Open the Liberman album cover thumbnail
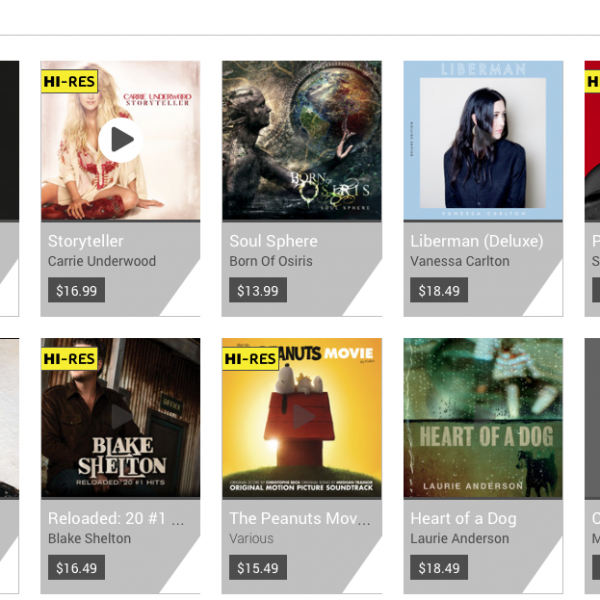 pos(483,140)
